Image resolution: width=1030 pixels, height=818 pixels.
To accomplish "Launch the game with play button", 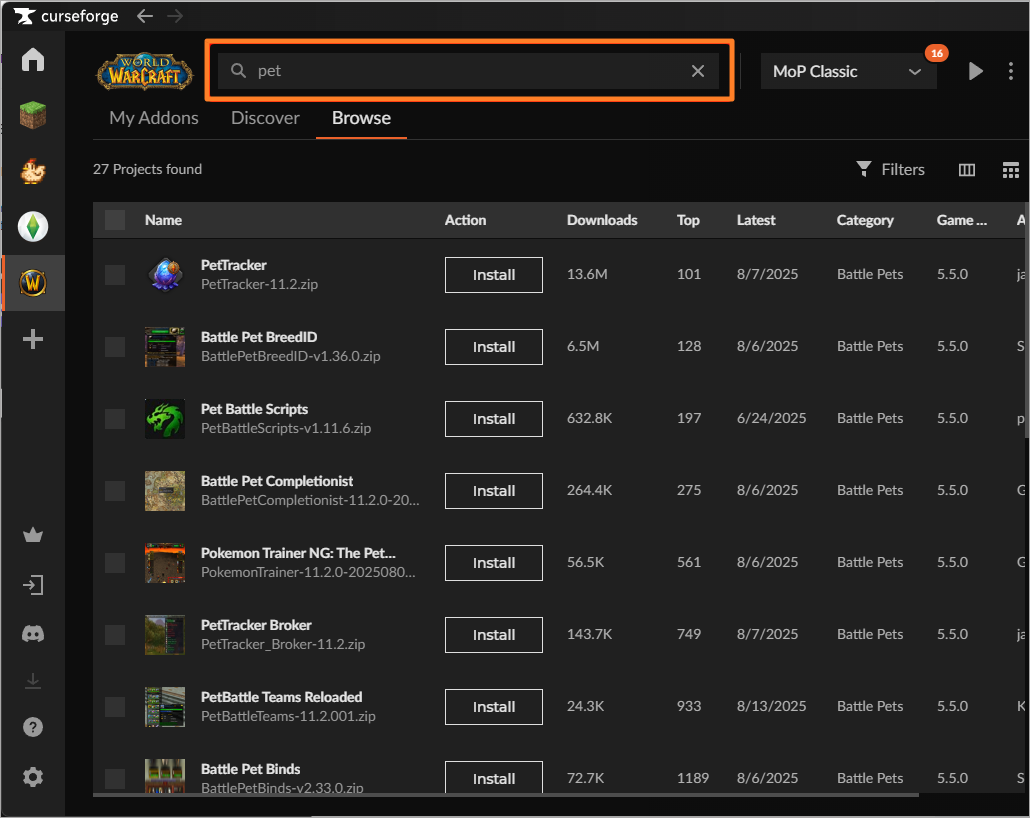I will (975, 71).
